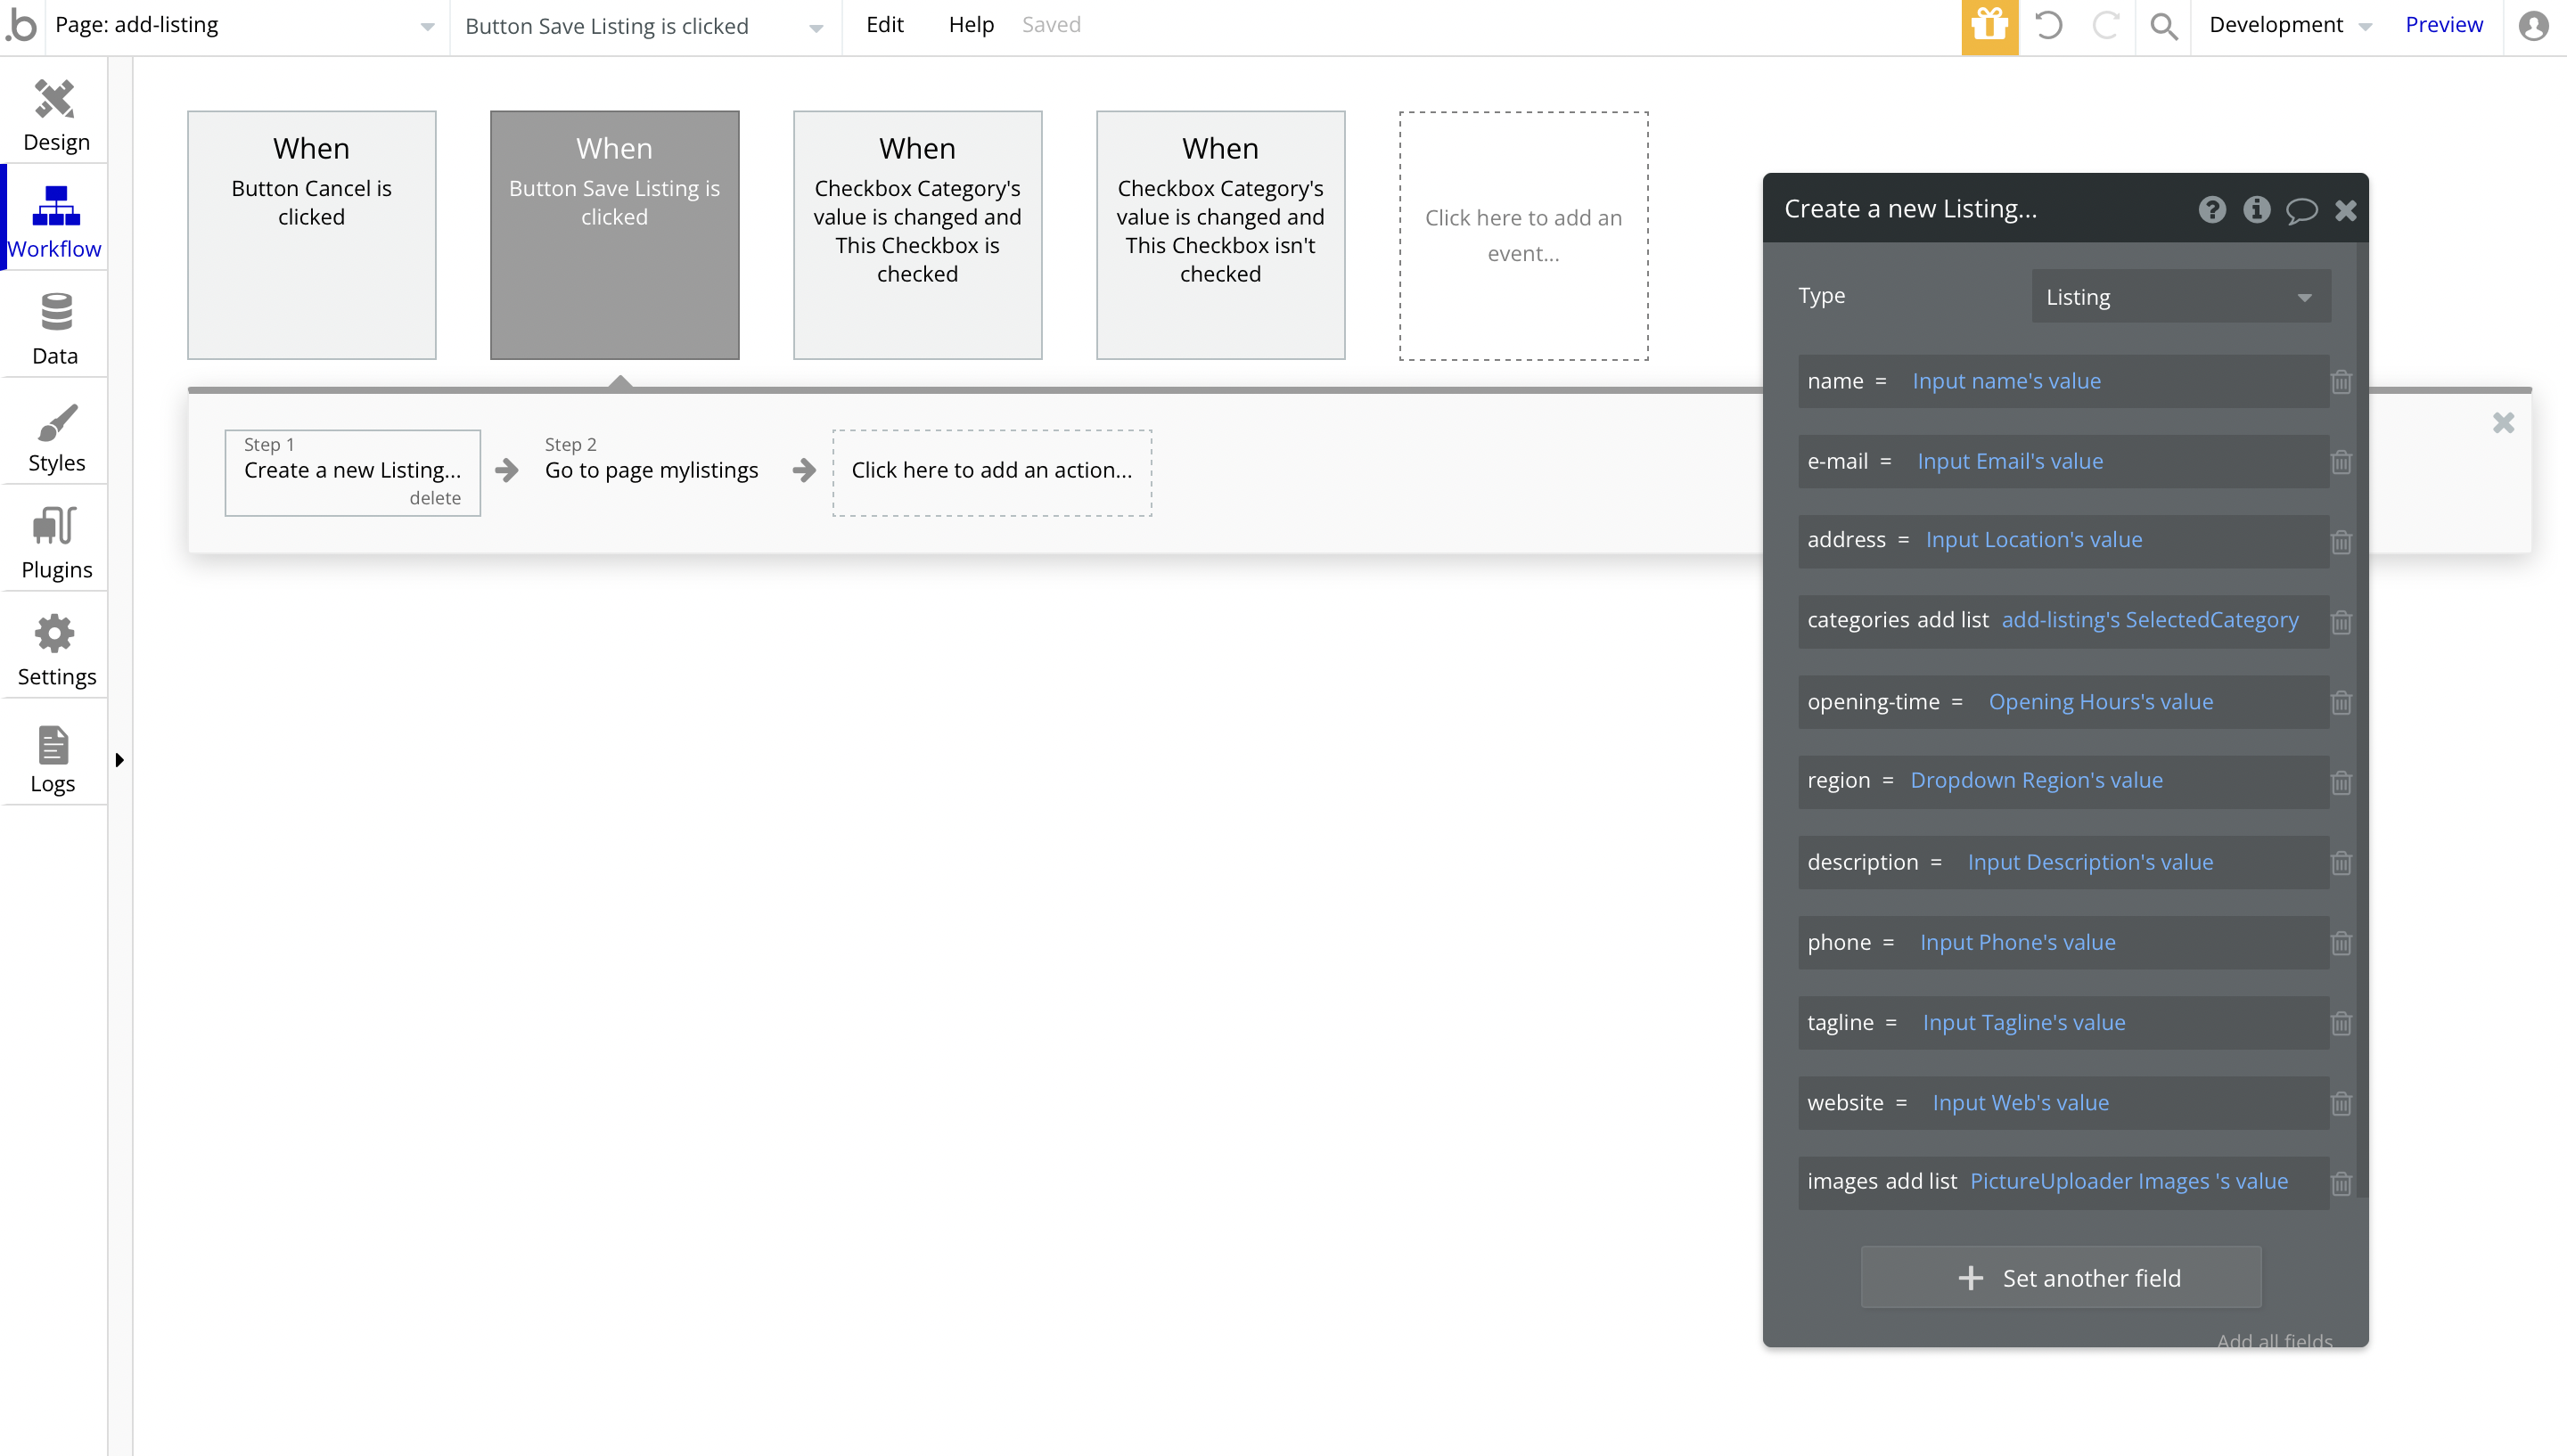Expand the Development version dropdown
Viewport: 2567px width, 1456px height.
[2289, 26]
